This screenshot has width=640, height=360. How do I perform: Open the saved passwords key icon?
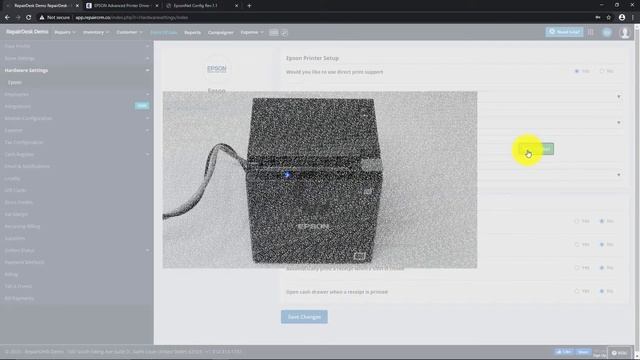pyautogui.click(x=598, y=18)
